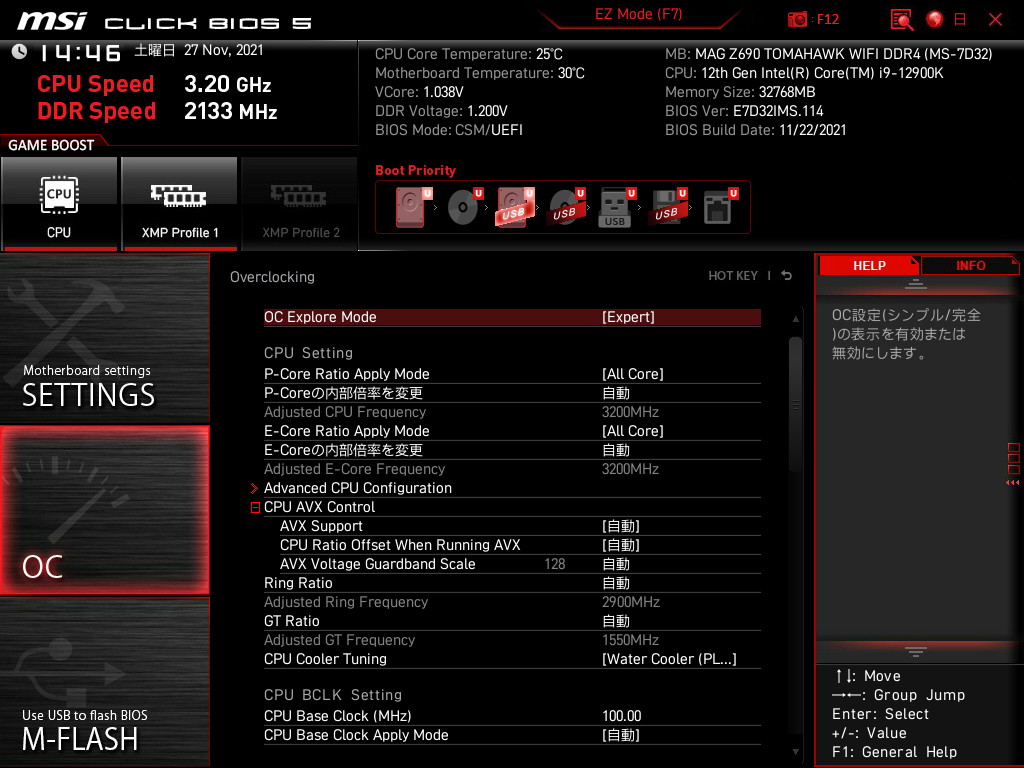Screen dimensions: 1024x768
Task: Open language selection globe icon
Action: tap(935, 20)
